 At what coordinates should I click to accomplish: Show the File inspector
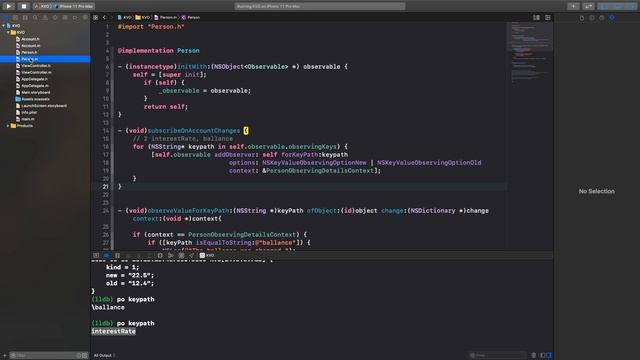pyautogui.click(x=582, y=18)
